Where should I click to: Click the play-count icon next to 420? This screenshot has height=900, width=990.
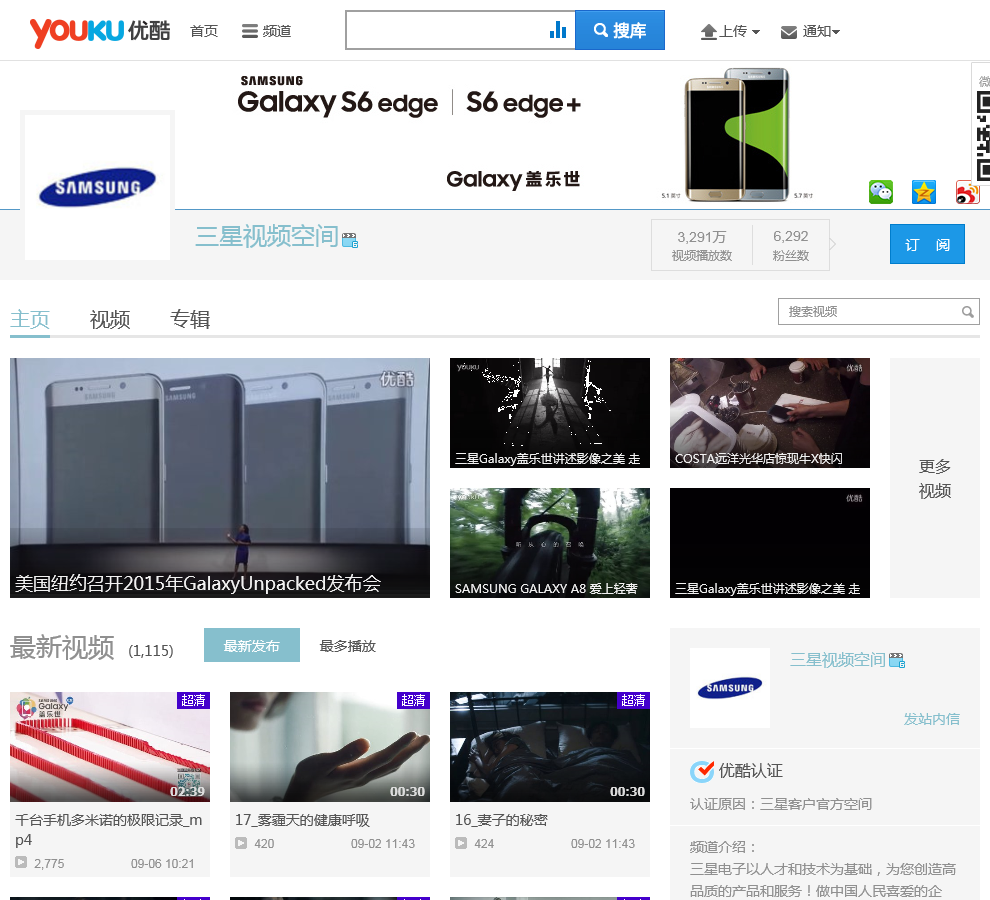tap(241, 843)
